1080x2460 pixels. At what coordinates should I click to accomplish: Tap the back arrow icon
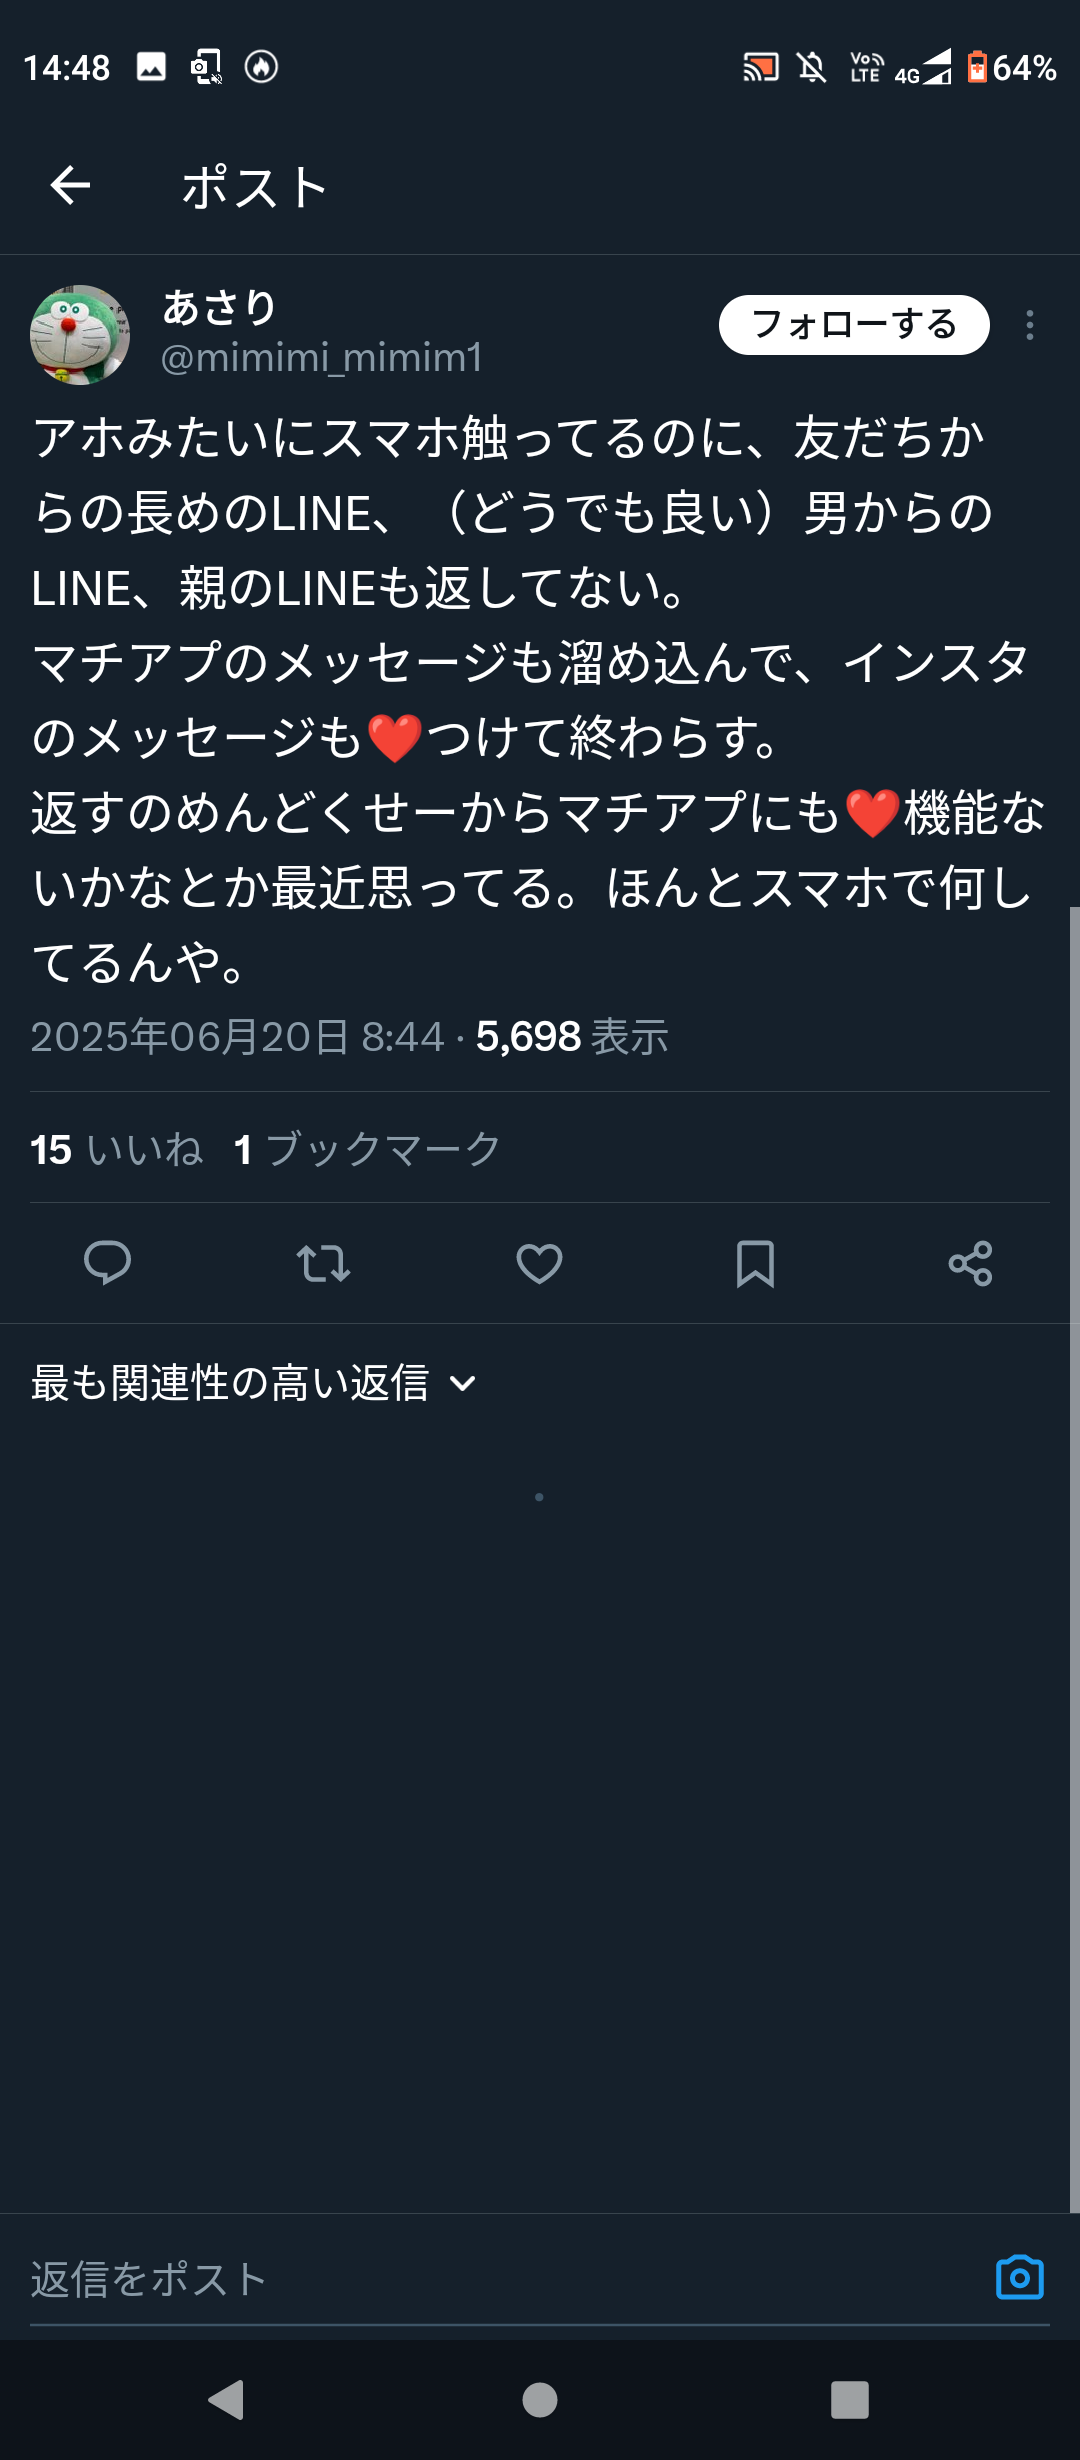(70, 186)
